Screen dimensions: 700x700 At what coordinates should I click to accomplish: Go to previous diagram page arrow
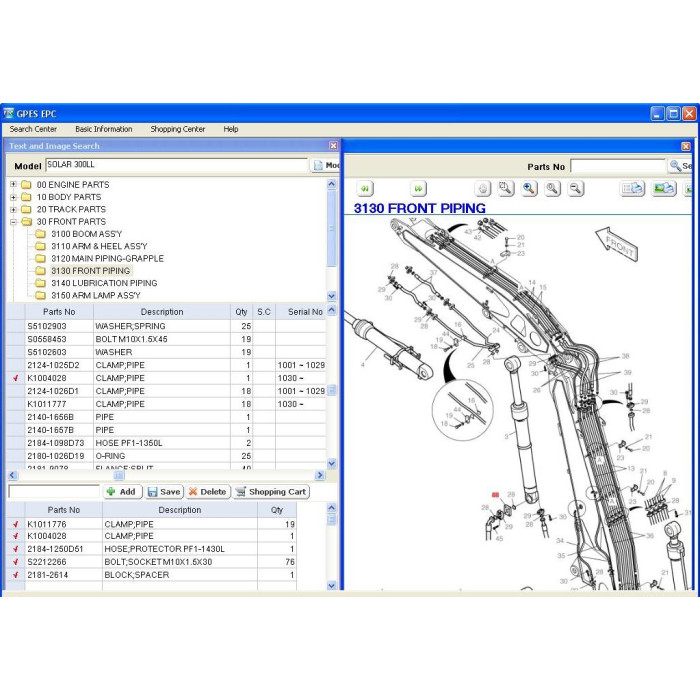click(365, 188)
